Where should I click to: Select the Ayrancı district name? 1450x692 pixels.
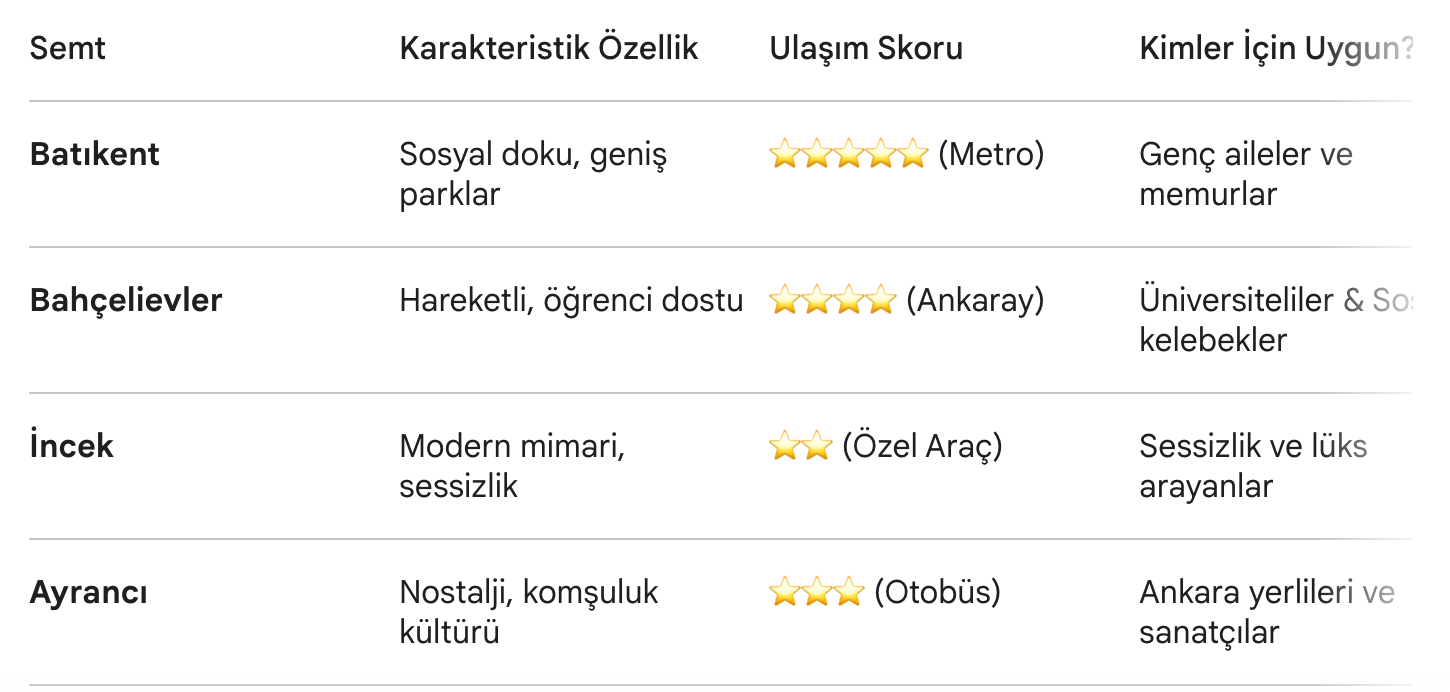click(89, 592)
